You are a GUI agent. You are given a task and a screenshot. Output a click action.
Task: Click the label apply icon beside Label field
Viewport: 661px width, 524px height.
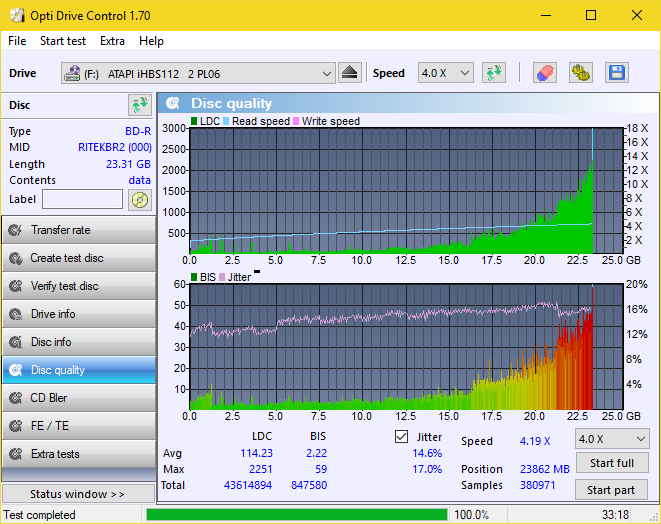(139, 199)
